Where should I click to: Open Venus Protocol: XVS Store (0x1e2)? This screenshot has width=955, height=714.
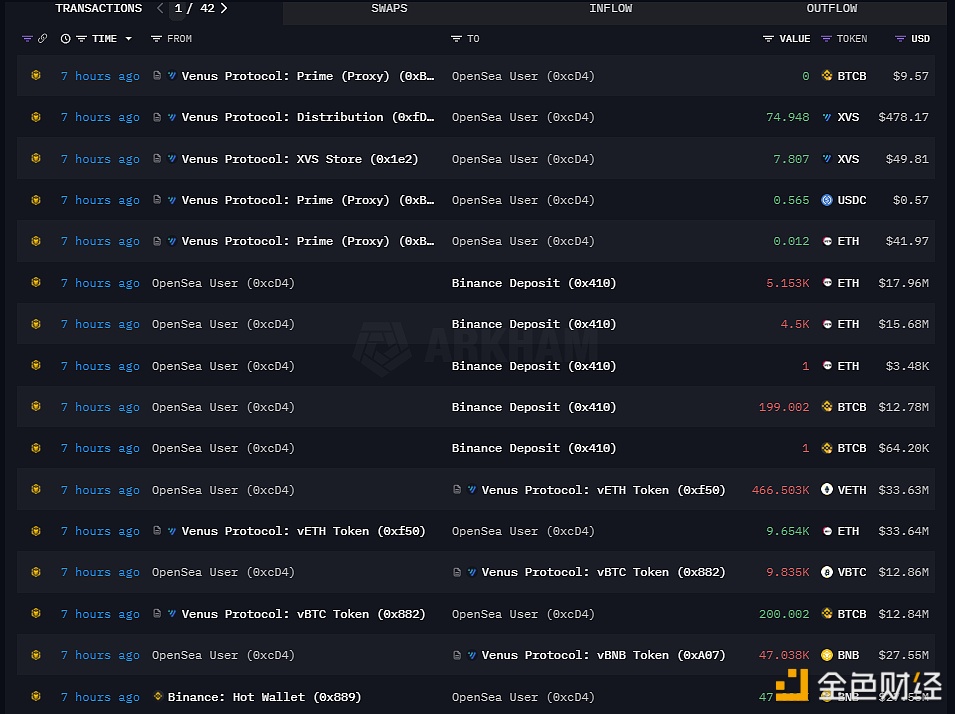pyautogui.click(x=300, y=159)
